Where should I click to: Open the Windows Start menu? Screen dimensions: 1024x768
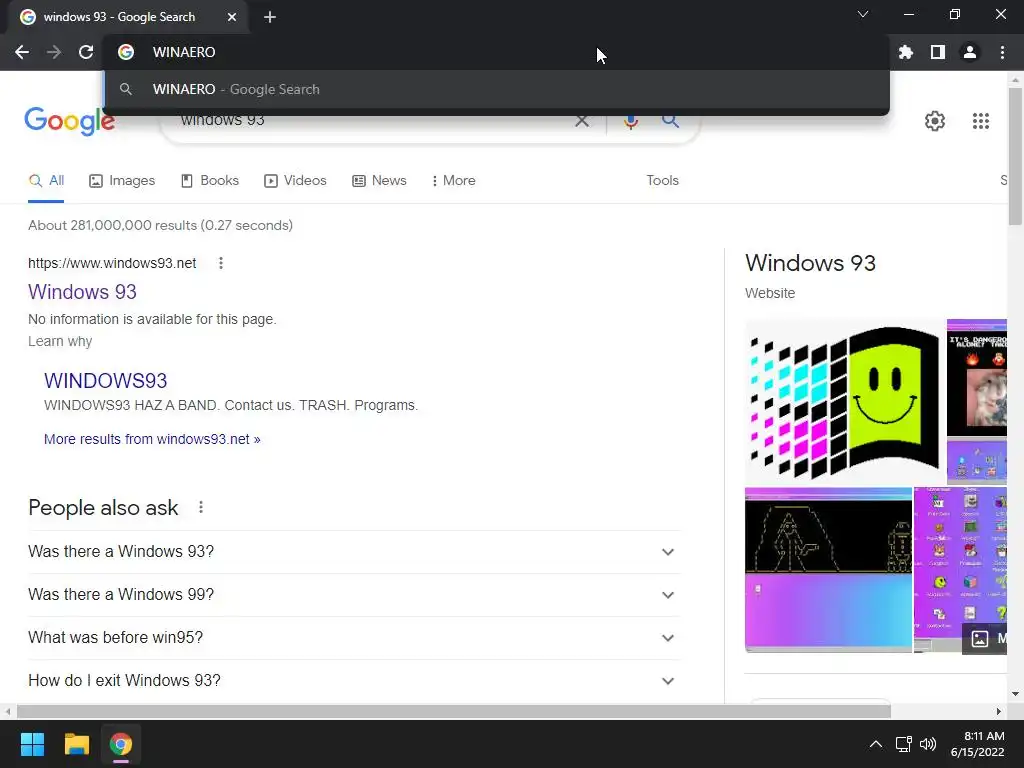coord(32,744)
